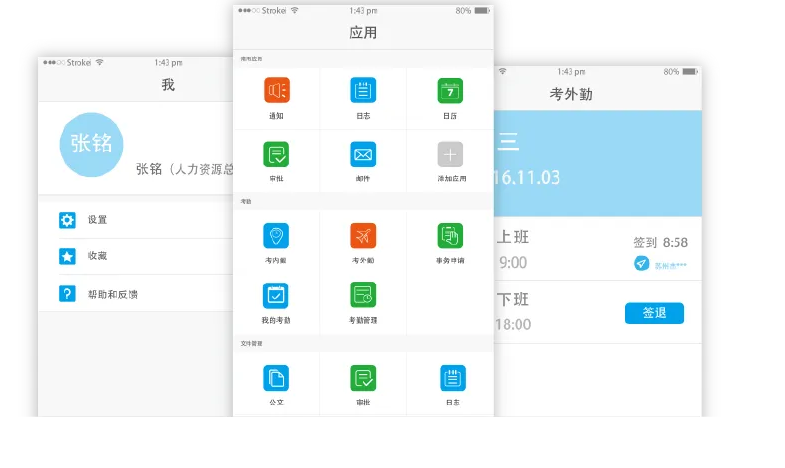The image size is (785, 468).
Task: Open the 日历 calendar app
Action: (x=450, y=91)
